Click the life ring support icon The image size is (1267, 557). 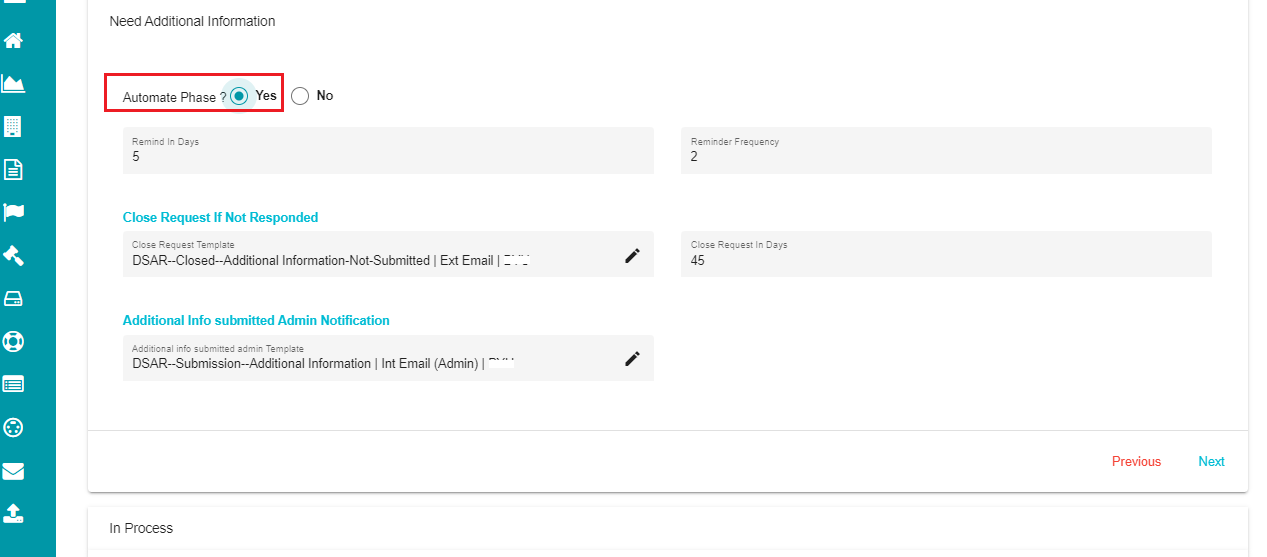tap(14, 341)
